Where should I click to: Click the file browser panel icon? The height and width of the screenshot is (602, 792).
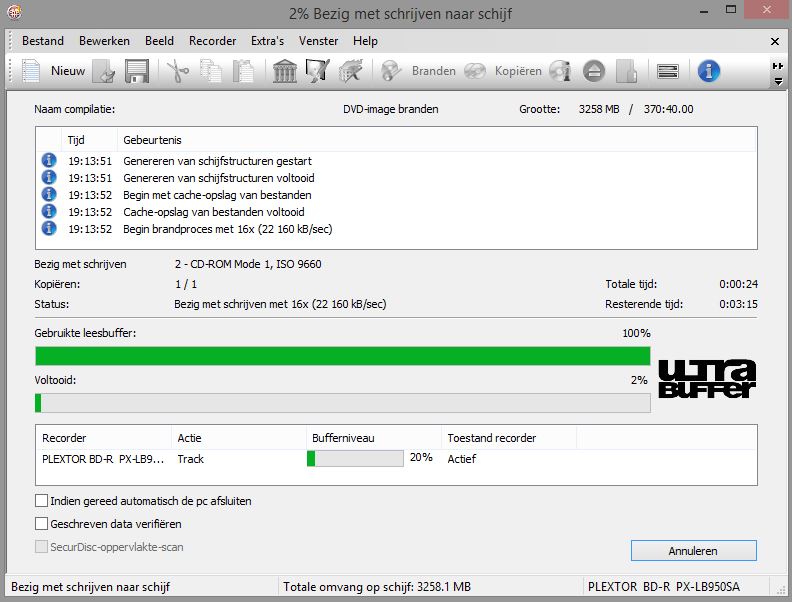tap(627, 71)
